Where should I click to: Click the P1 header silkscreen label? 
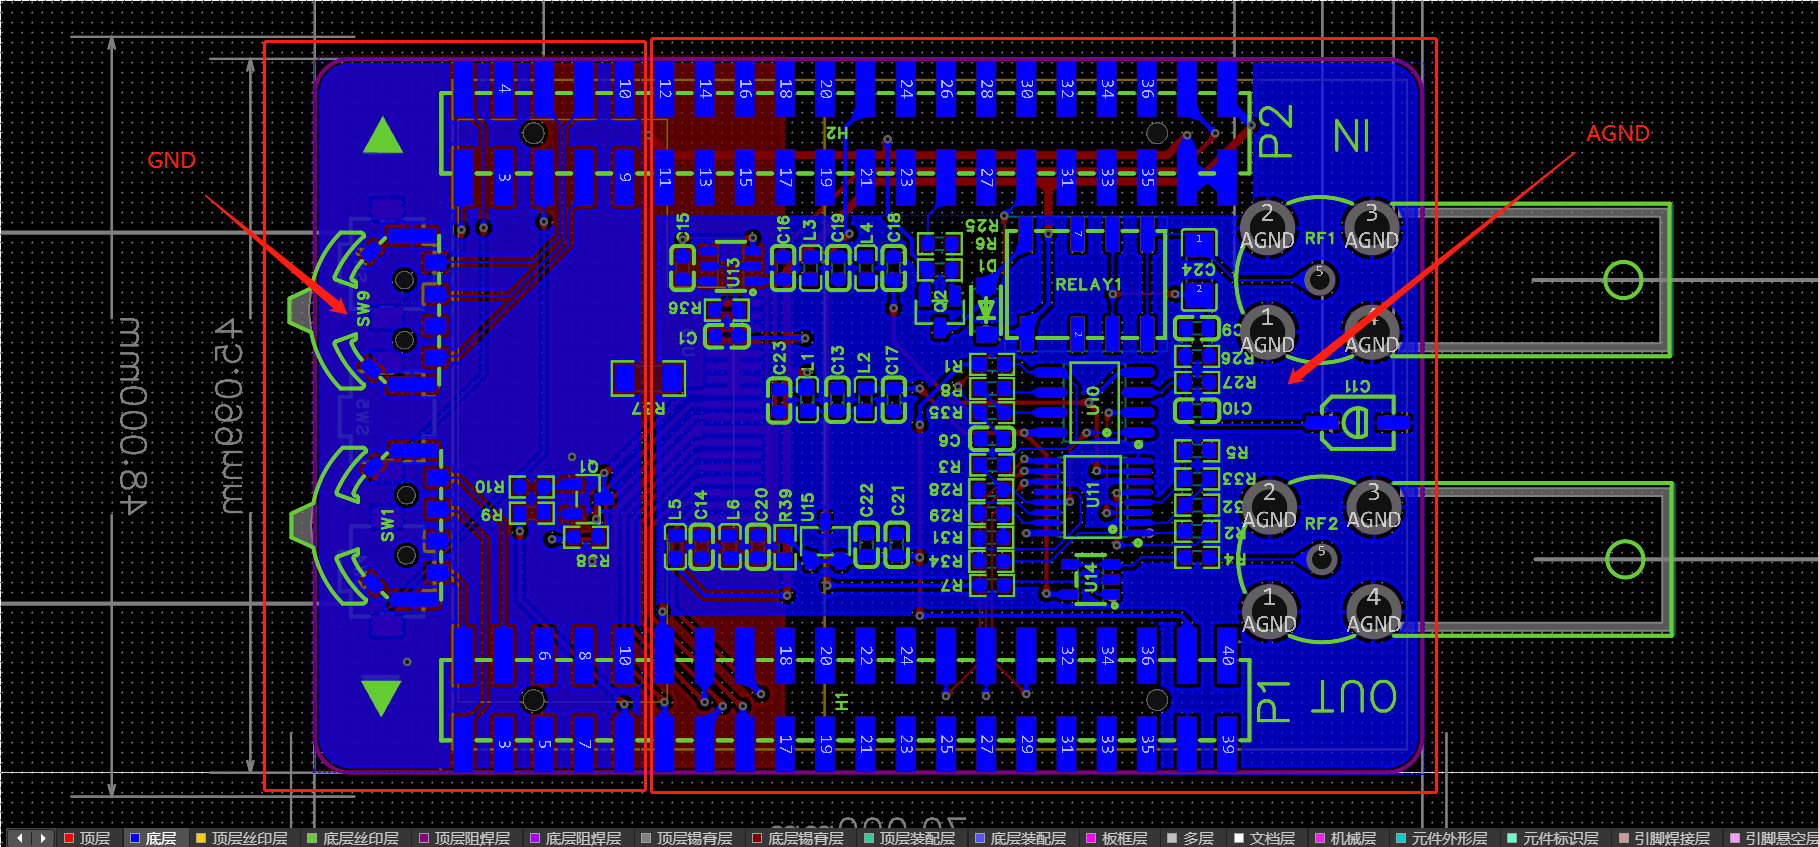pos(1273,701)
